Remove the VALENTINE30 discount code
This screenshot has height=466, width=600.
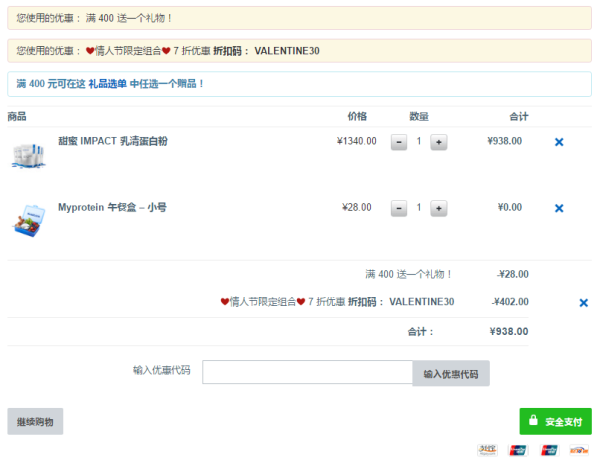point(583,302)
